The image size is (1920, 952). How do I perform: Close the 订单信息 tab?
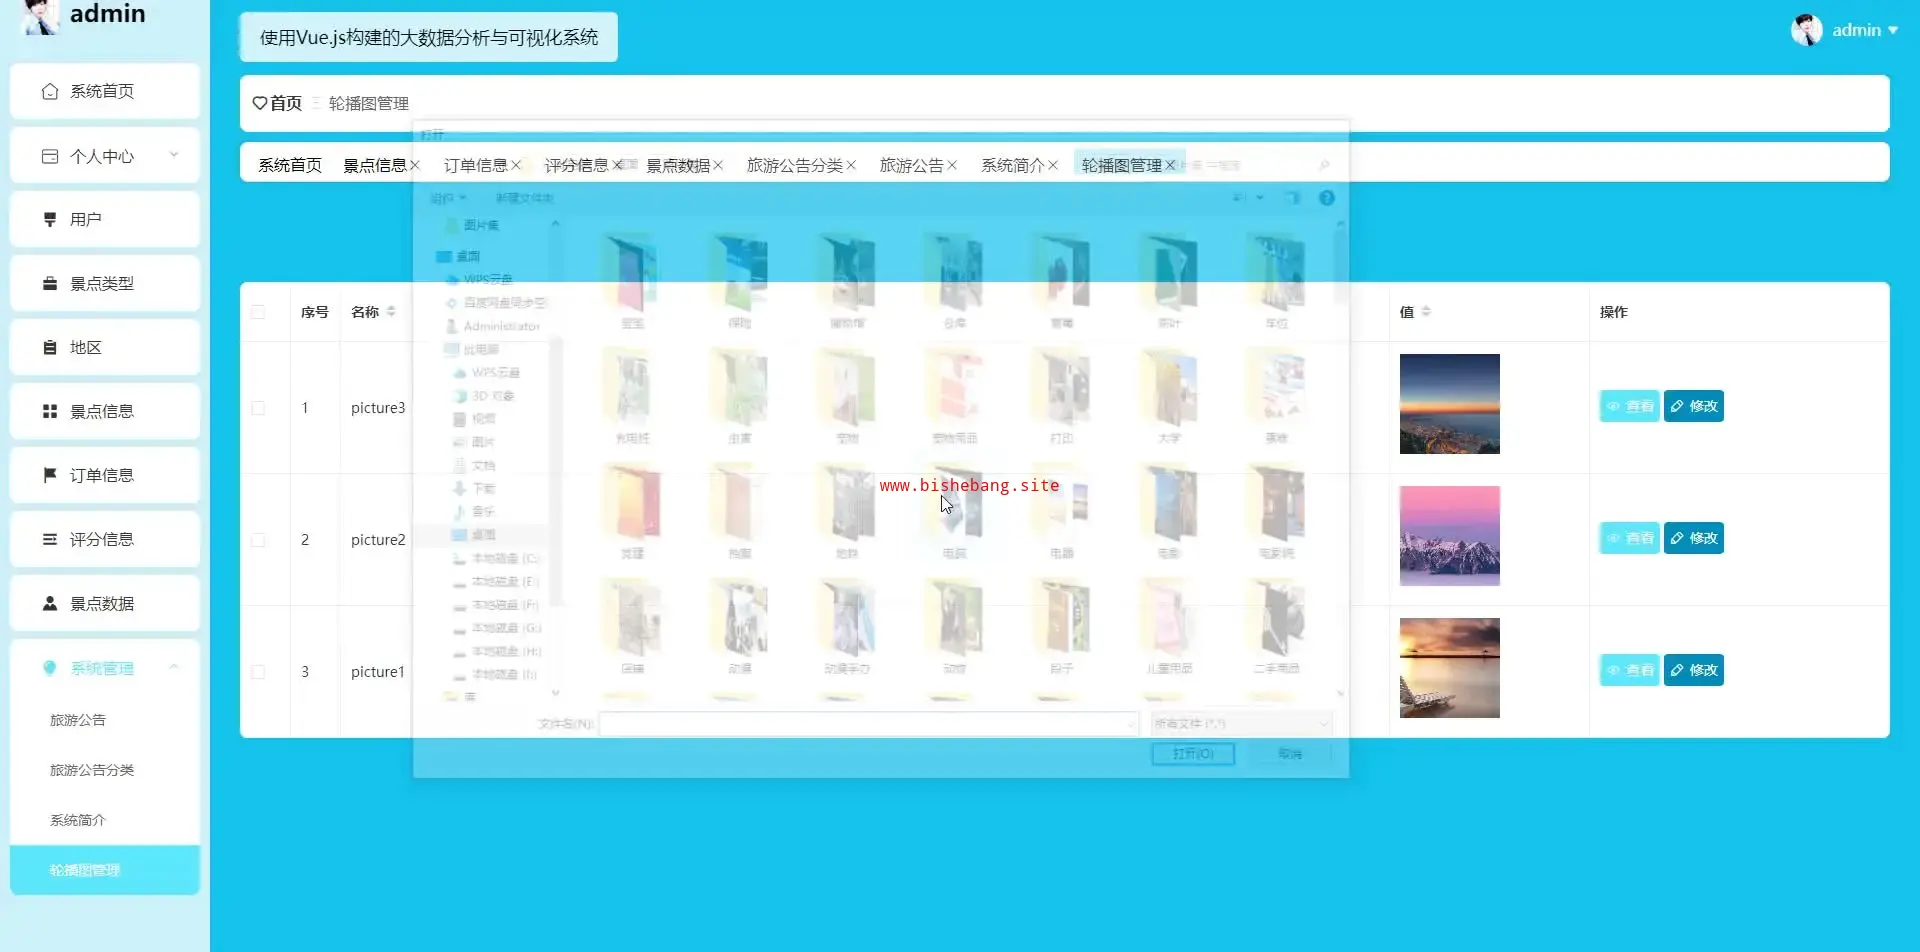pos(515,165)
